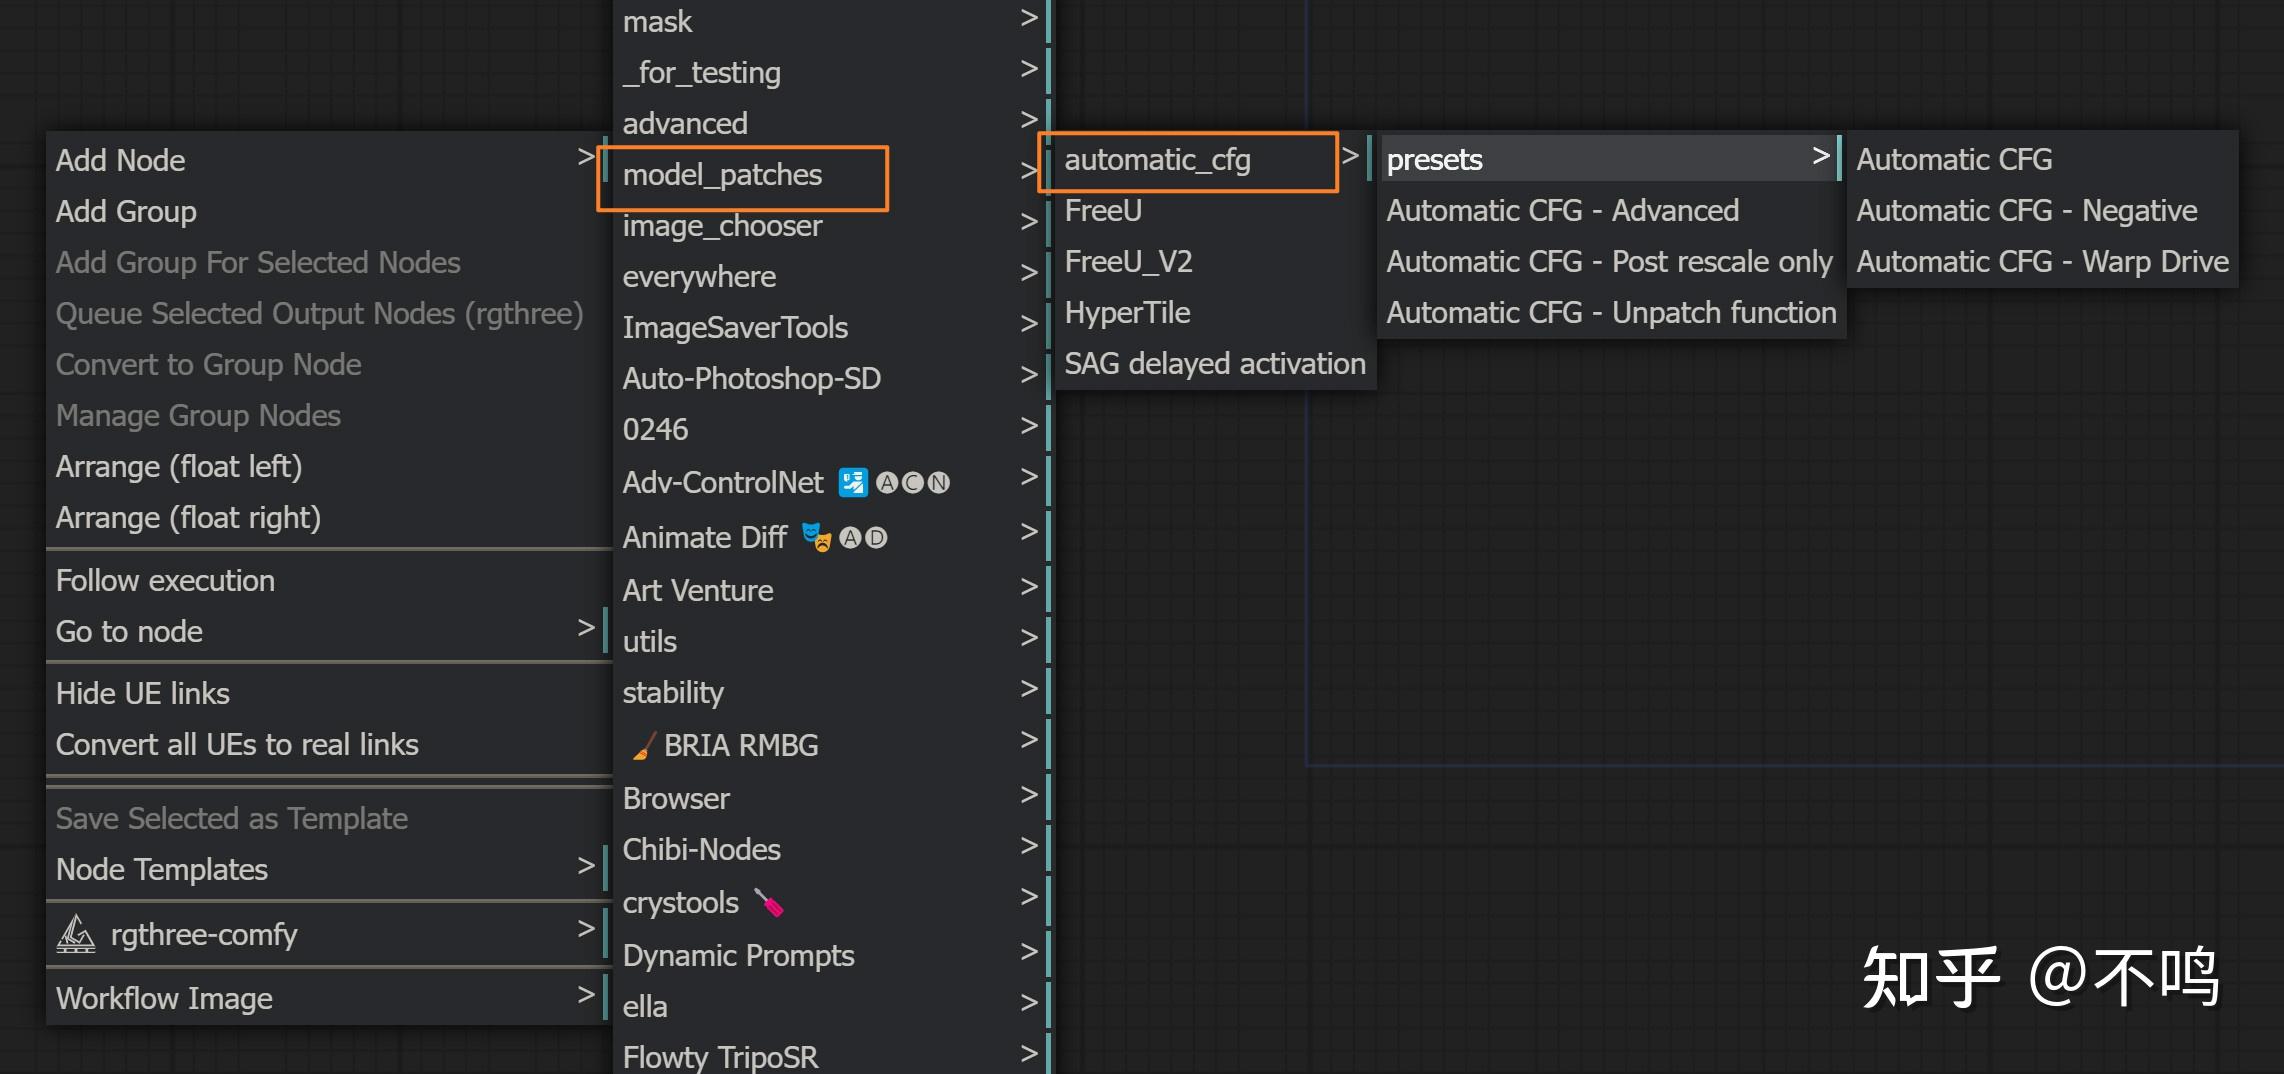Expand the Node Templates submenu arrow
Image resolution: width=2284 pixels, height=1074 pixels.
coord(586,866)
